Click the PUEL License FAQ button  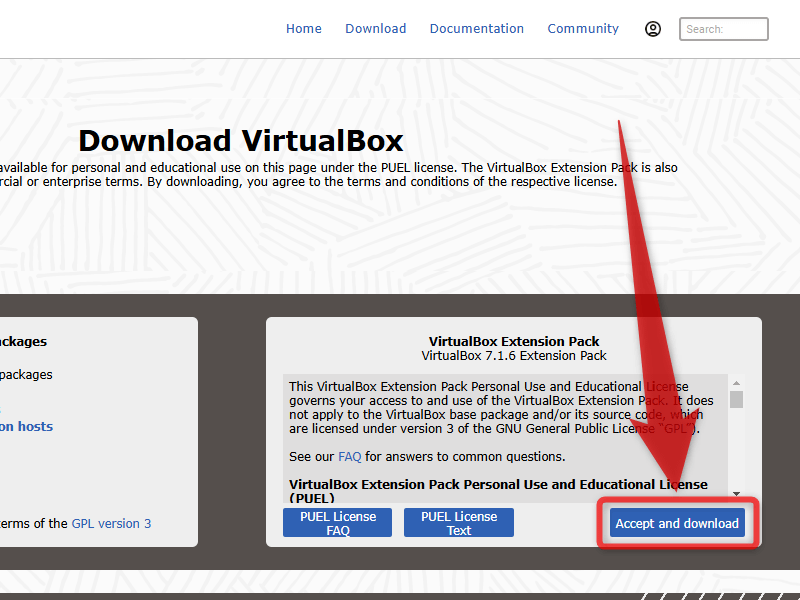[337, 522]
